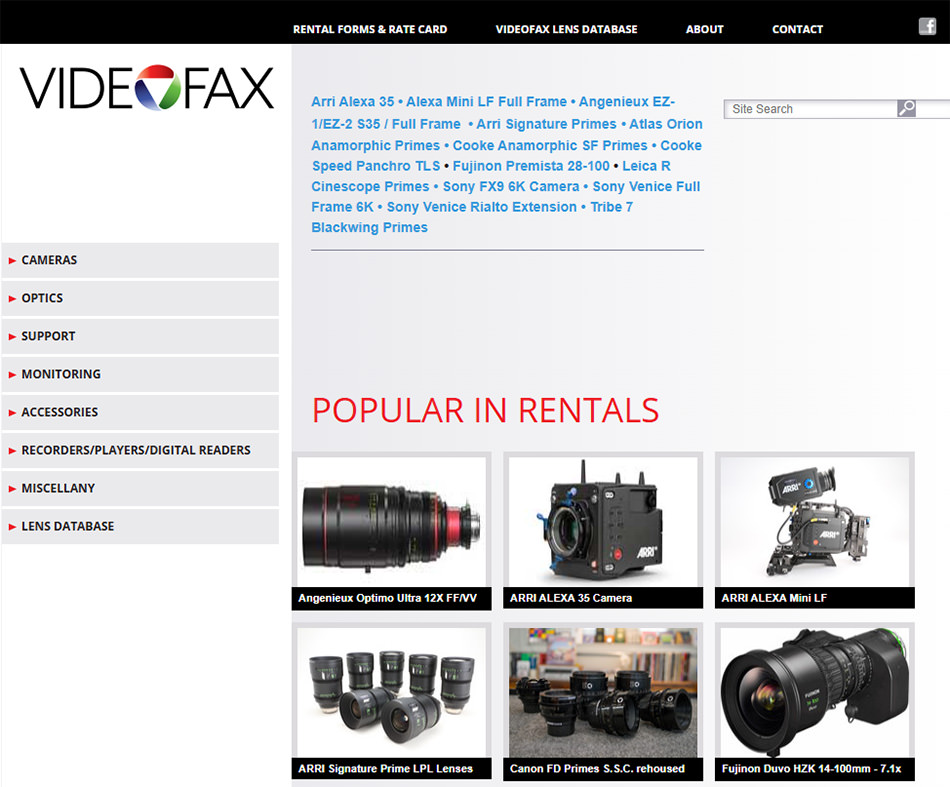The image size is (950, 787).
Task: Follow the Alexa Mini LF Full Frame link
Action: (487, 102)
